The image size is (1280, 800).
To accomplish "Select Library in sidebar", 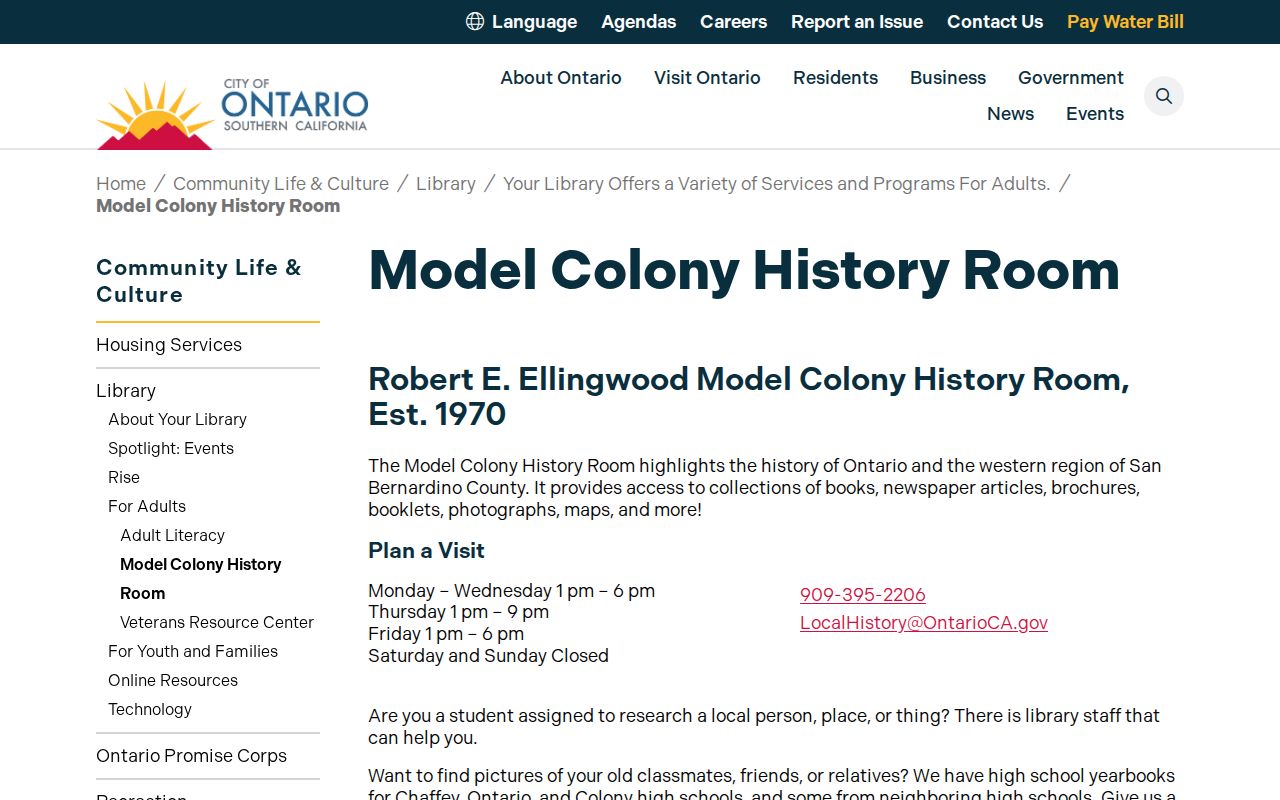I will point(126,390).
